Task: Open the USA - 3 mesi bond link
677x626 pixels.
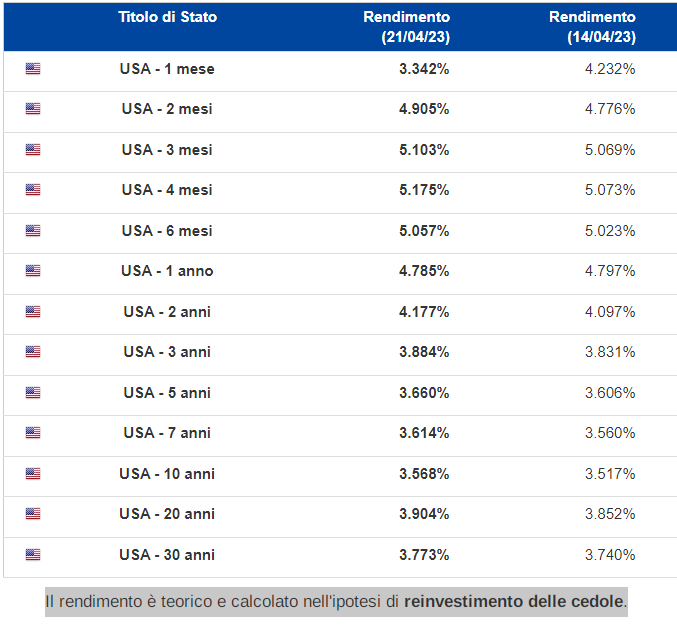Action: click(167, 150)
